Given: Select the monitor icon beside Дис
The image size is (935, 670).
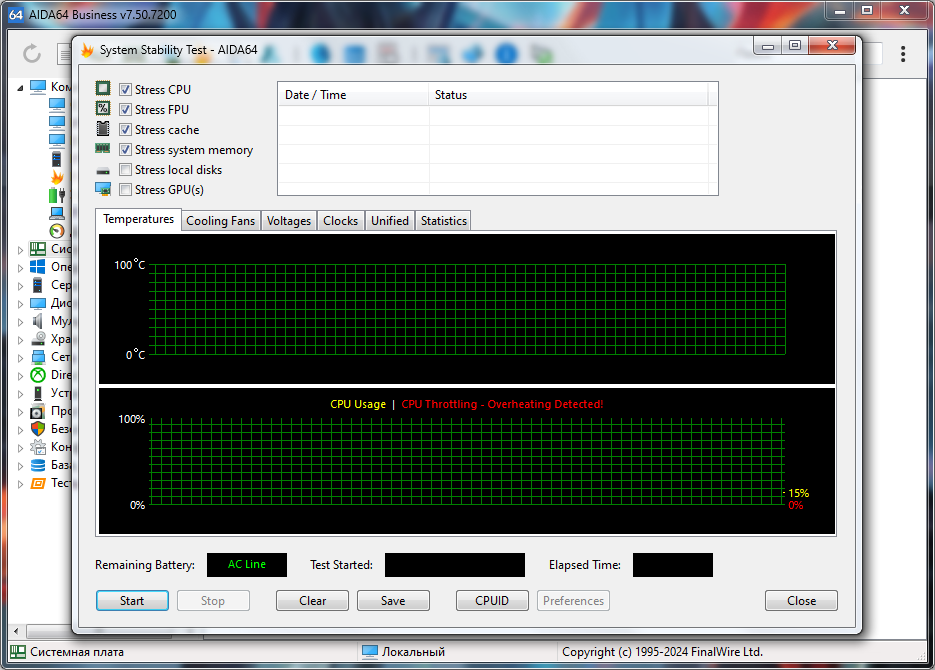Looking at the screenshot, I should (x=38, y=303).
